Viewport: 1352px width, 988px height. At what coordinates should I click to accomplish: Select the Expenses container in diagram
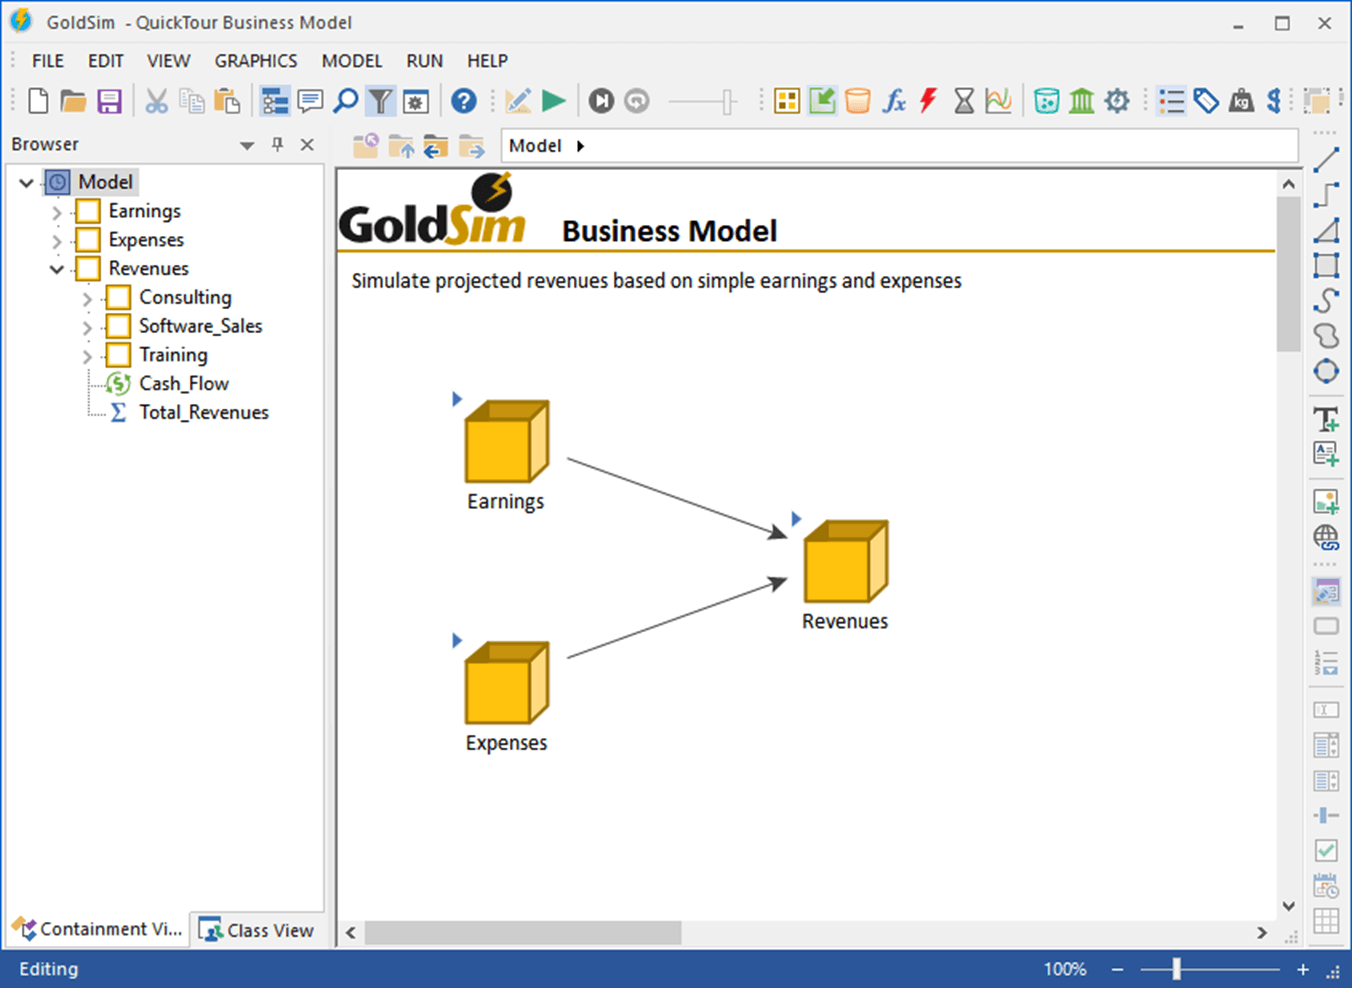click(x=507, y=682)
